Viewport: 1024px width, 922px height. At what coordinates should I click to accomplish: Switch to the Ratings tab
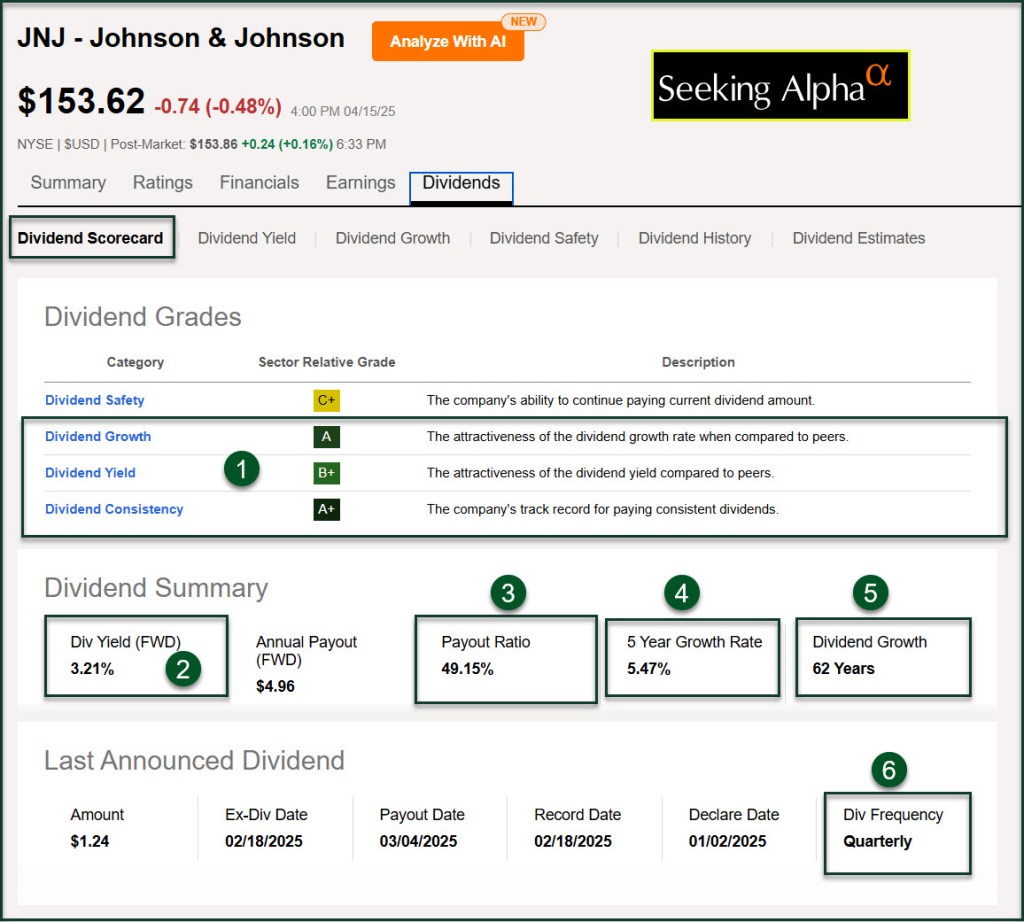(163, 183)
